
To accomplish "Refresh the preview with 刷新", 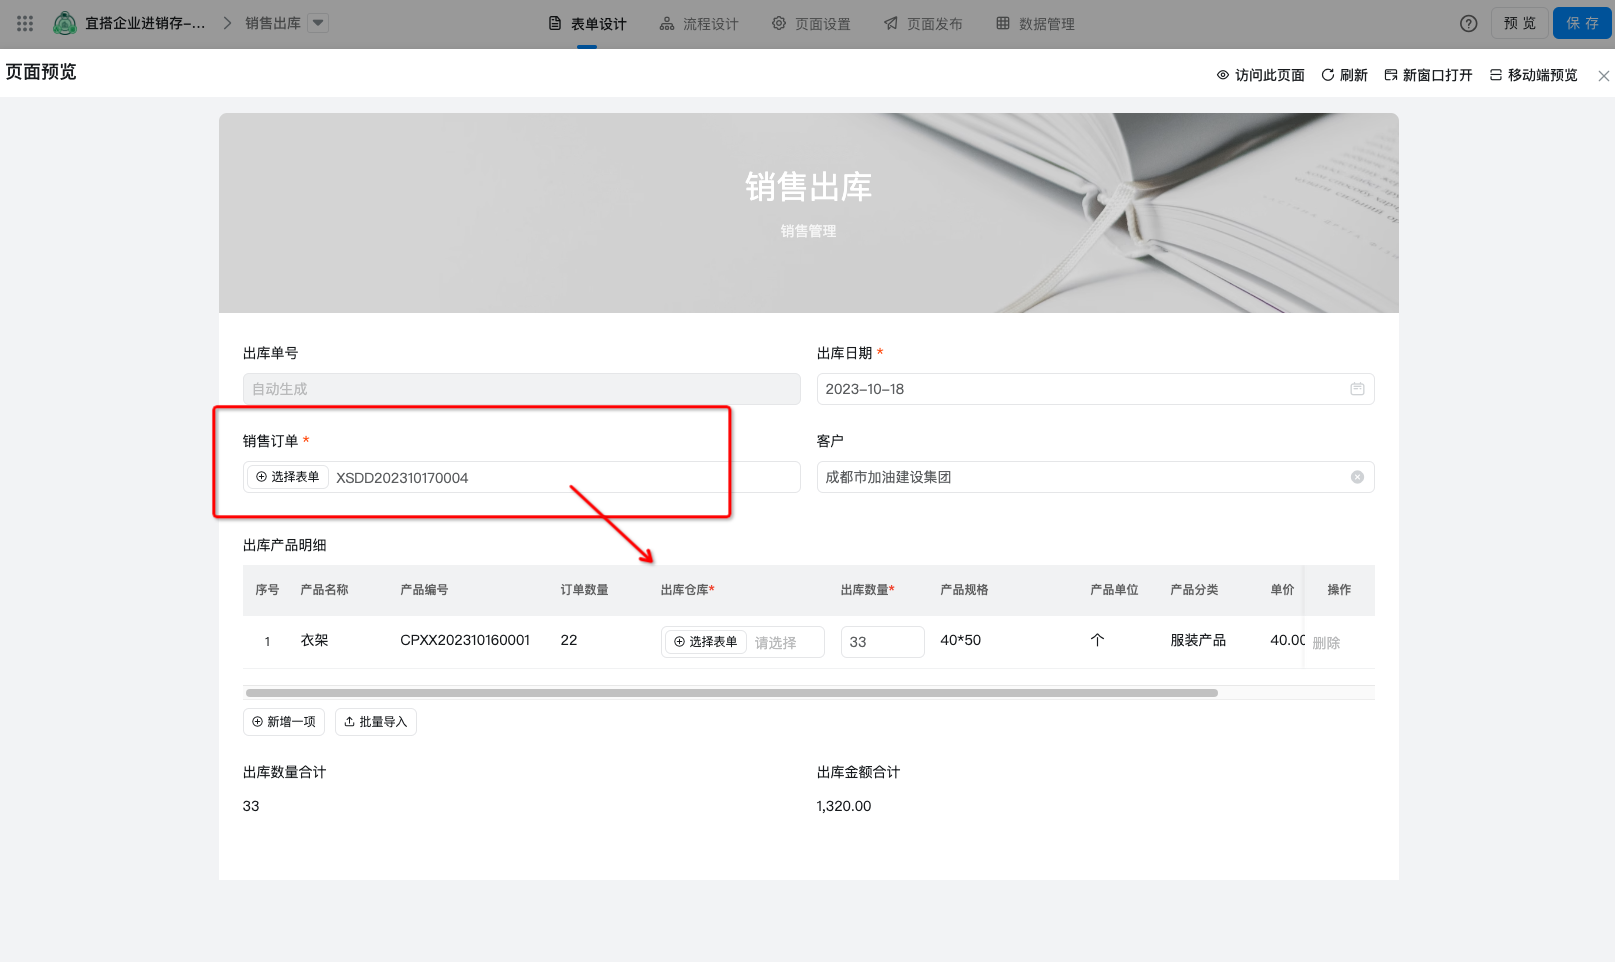I will point(1344,75).
